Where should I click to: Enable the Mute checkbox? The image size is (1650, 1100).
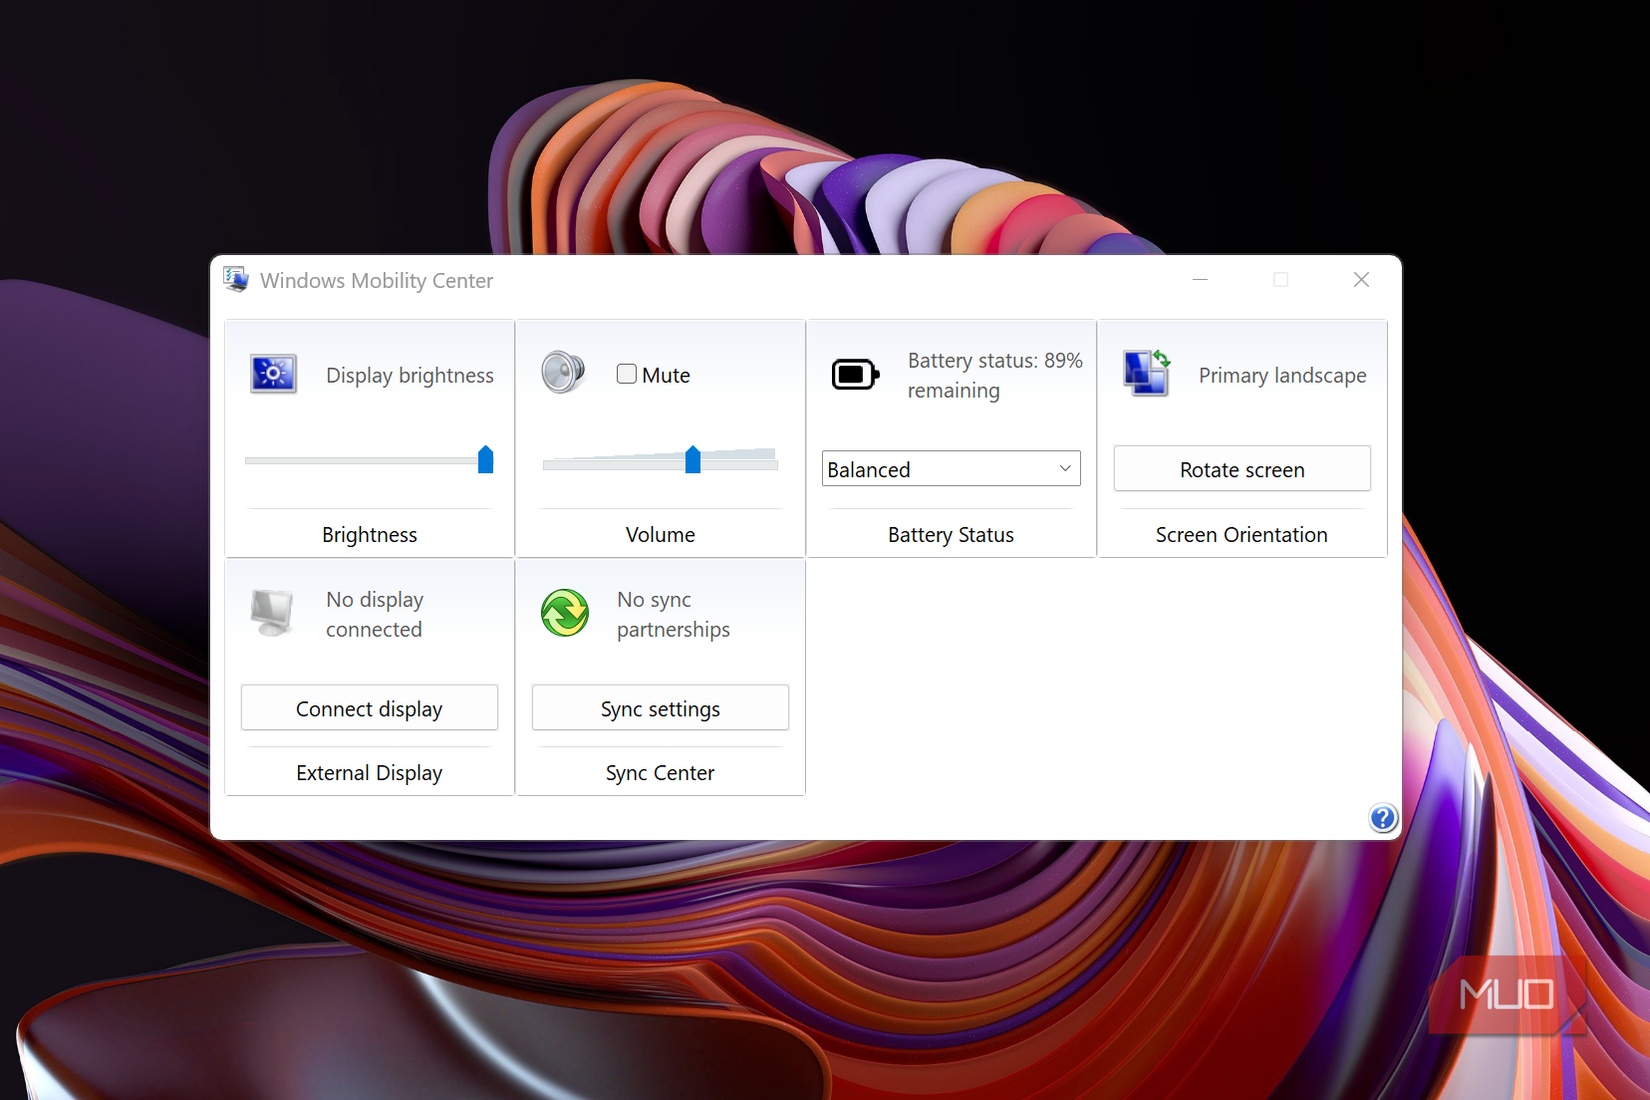pos(626,374)
